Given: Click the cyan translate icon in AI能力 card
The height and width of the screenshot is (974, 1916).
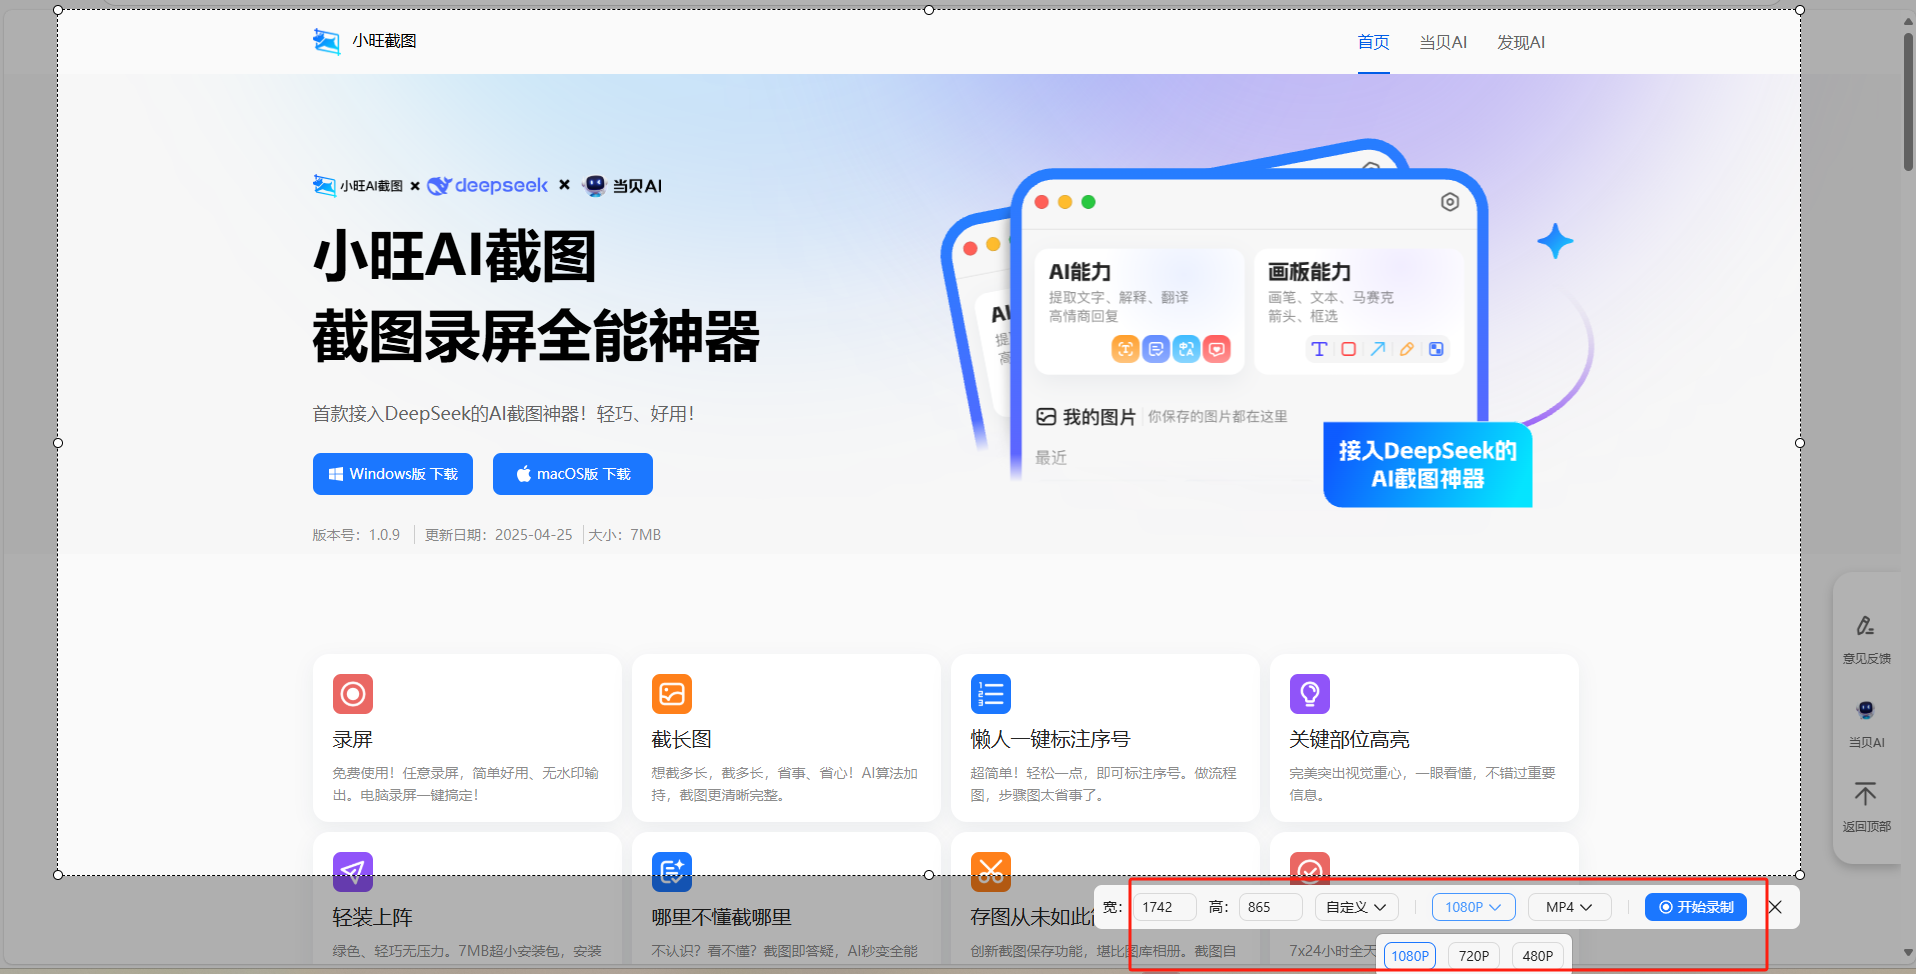Looking at the screenshot, I should coord(1186,349).
